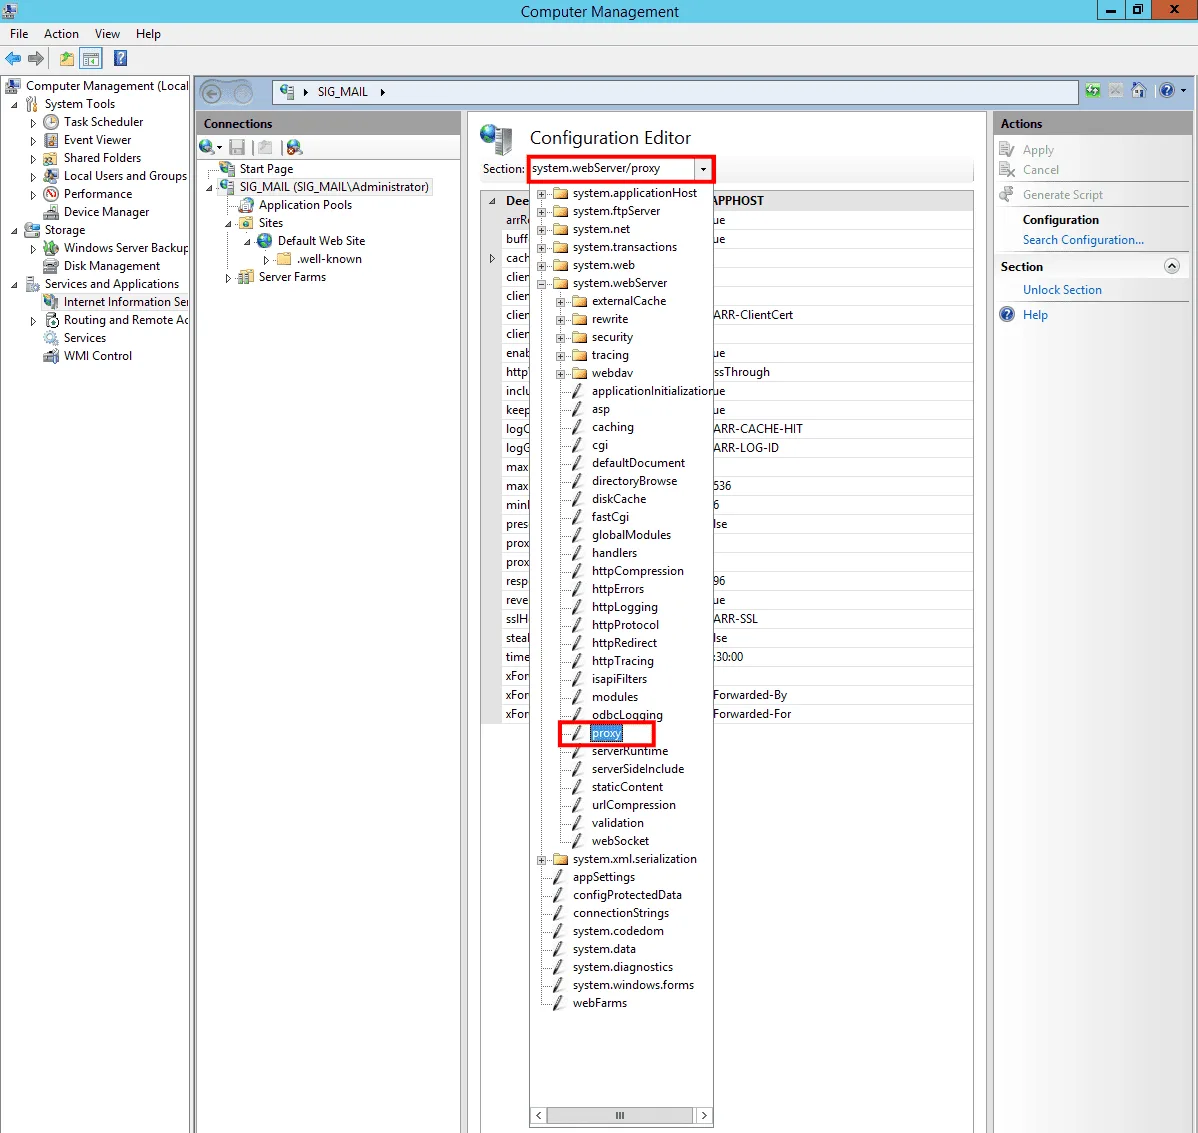Image resolution: width=1198 pixels, height=1133 pixels.
Task: Expand the Server Farms tree node
Action: pyautogui.click(x=228, y=278)
